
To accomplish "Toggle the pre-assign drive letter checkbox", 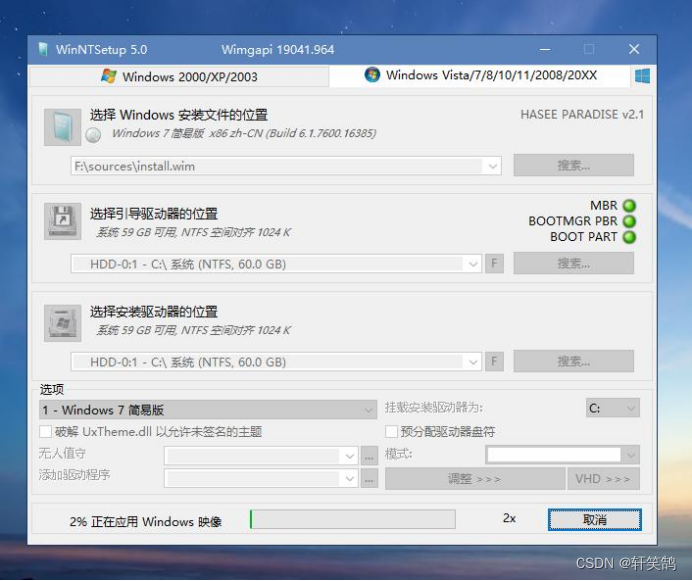I will [391, 431].
